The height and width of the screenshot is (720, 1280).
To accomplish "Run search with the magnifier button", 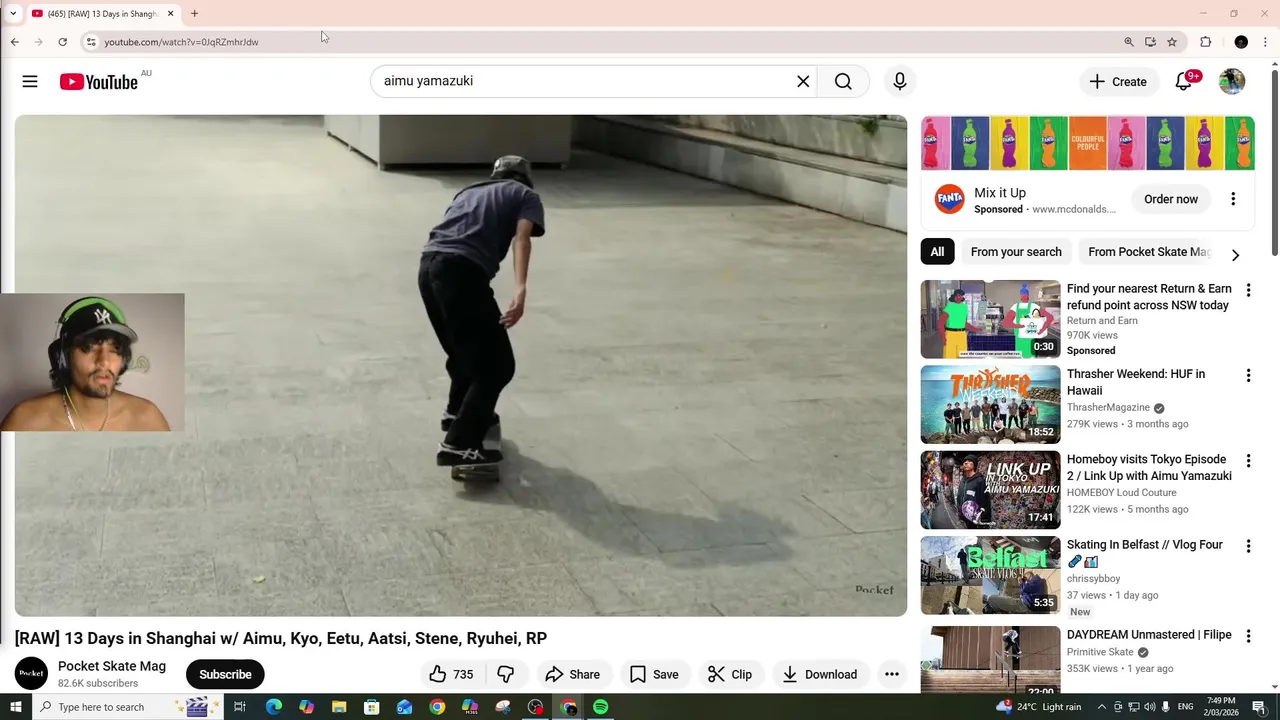I will pos(843,82).
